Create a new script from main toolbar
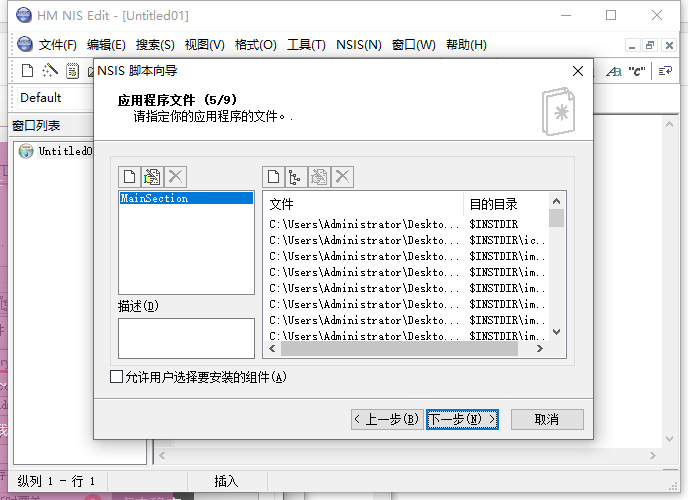This screenshot has height=500, width=688. click(27, 71)
